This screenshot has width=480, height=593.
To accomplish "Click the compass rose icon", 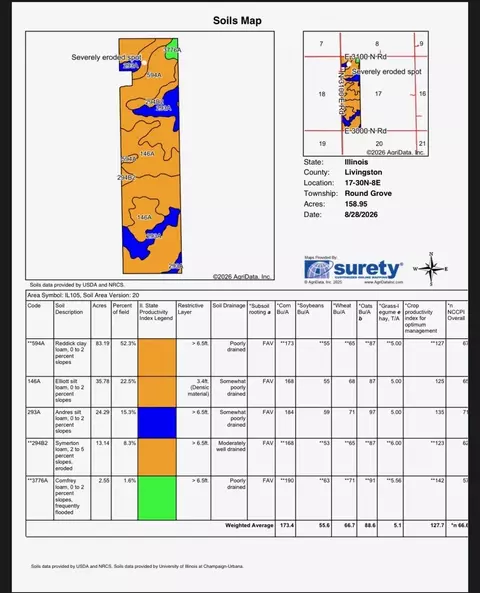I will pos(431,269).
